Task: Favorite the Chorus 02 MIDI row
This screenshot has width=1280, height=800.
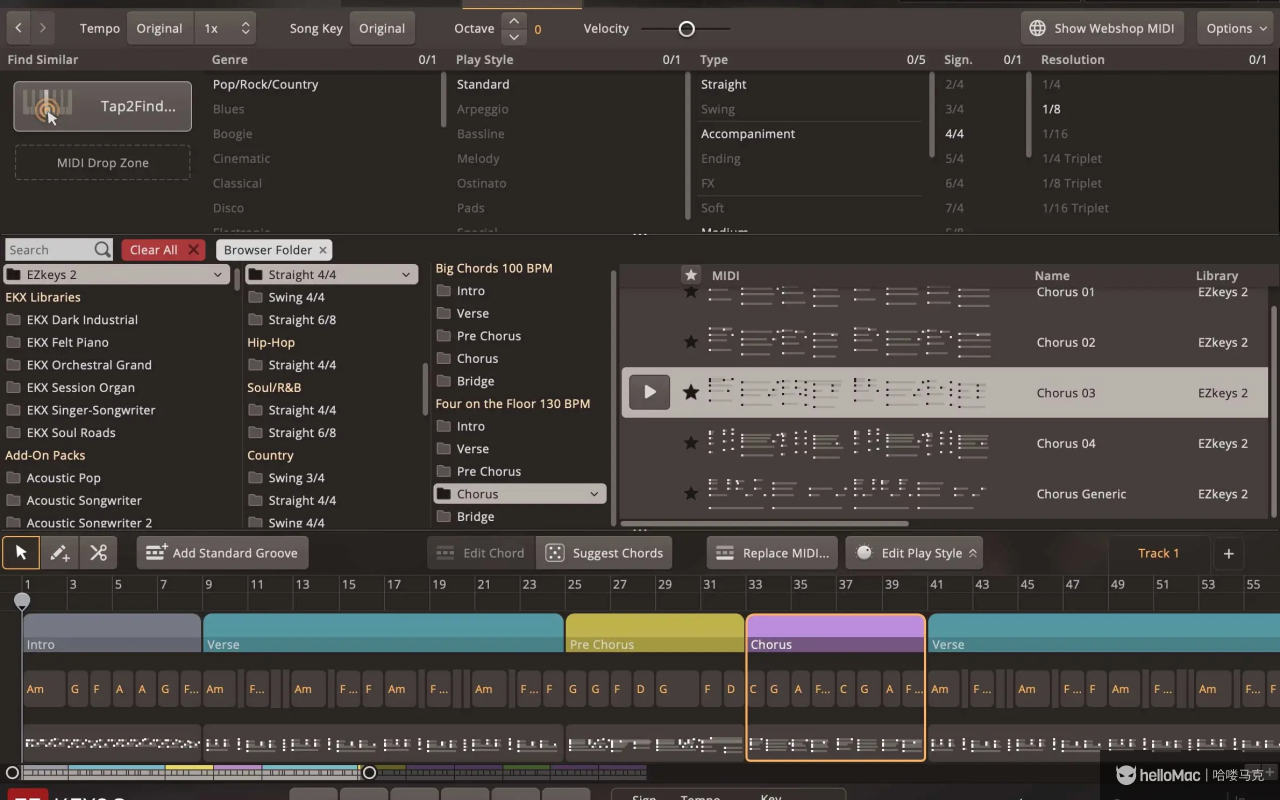Action: tap(690, 342)
